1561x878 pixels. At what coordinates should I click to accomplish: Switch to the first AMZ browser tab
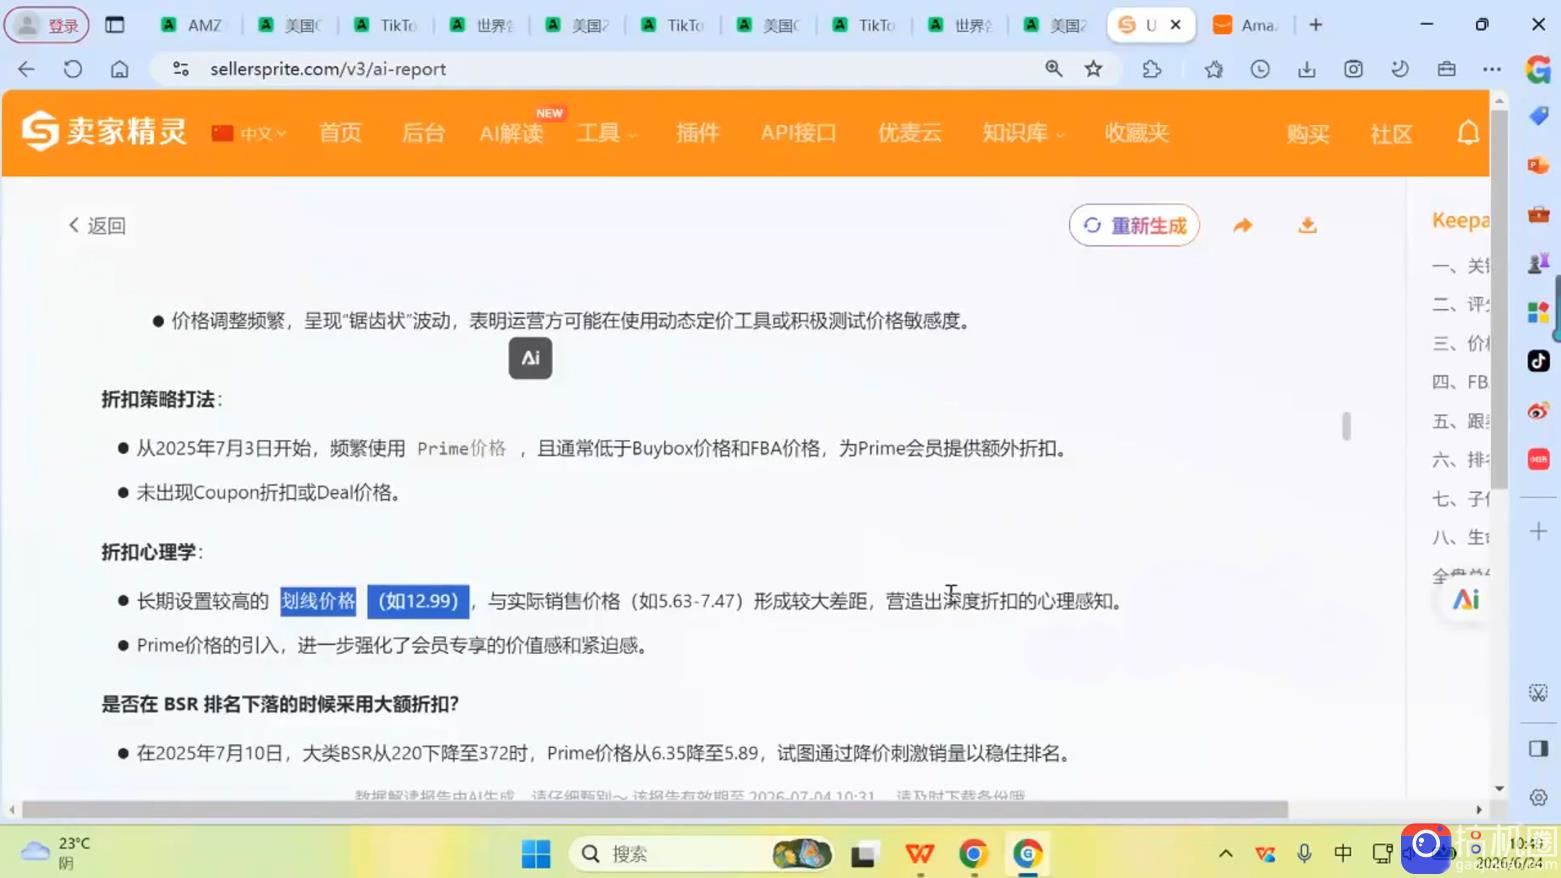click(x=193, y=25)
